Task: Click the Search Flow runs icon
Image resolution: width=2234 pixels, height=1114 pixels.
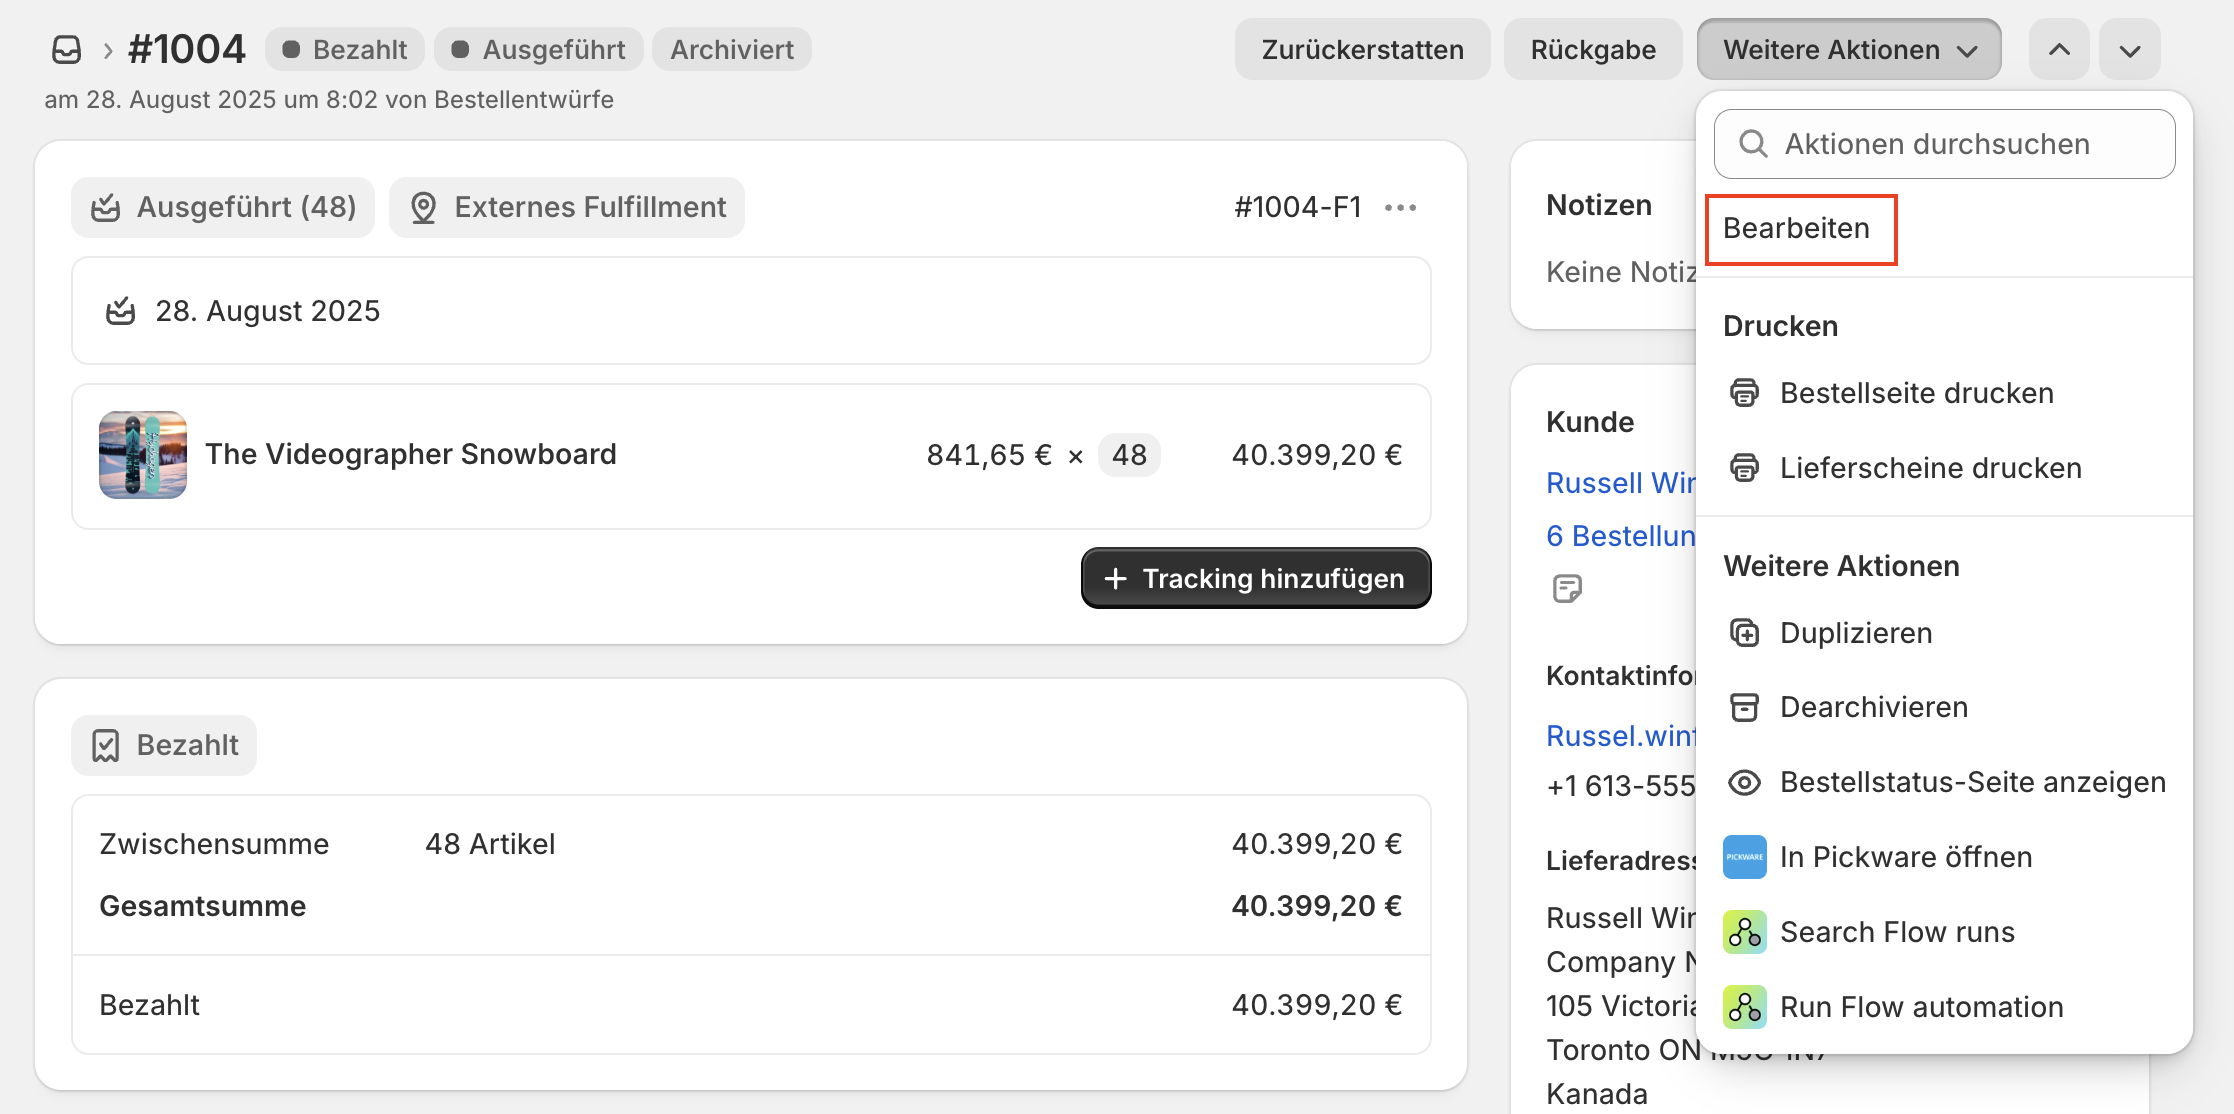Action: pyautogui.click(x=1744, y=932)
